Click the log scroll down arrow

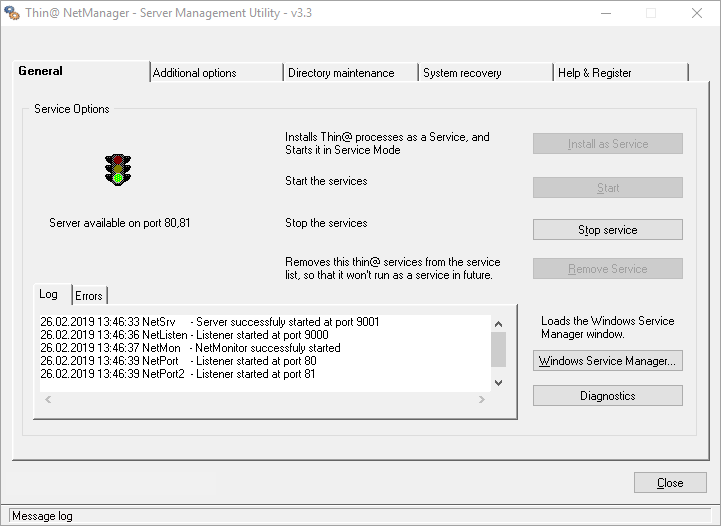pyautogui.click(x=498, y=383)
